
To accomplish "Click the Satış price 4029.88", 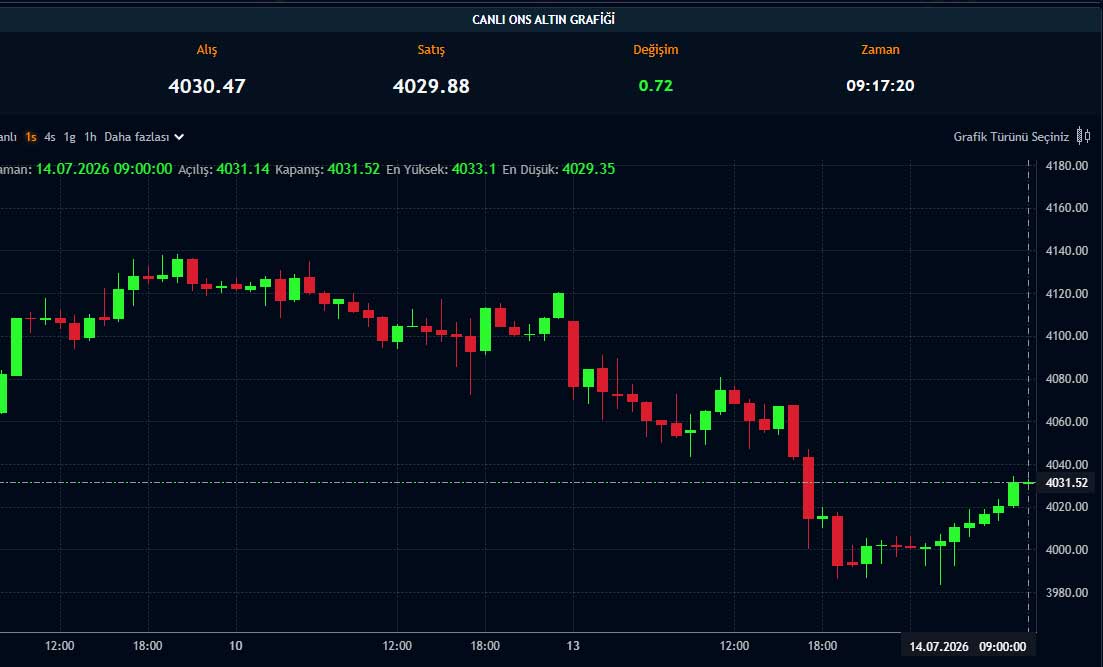I will pos(431,86).
